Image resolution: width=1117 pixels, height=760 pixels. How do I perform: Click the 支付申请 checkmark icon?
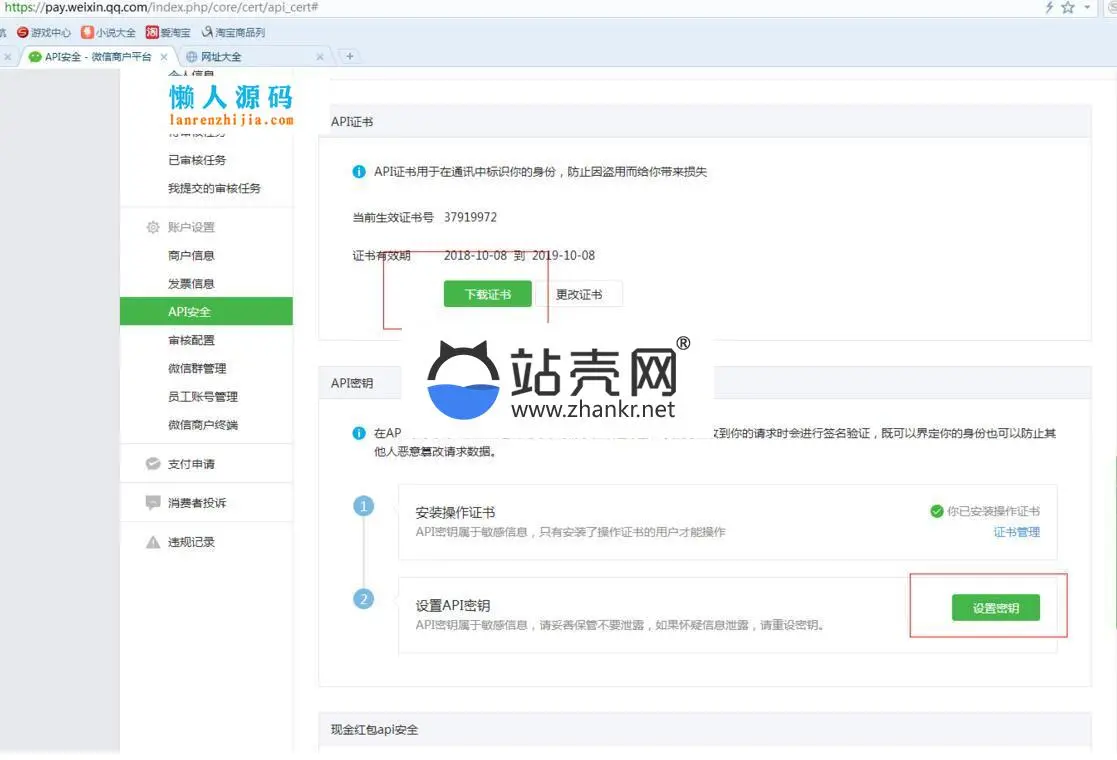click(x=153, y=464)
